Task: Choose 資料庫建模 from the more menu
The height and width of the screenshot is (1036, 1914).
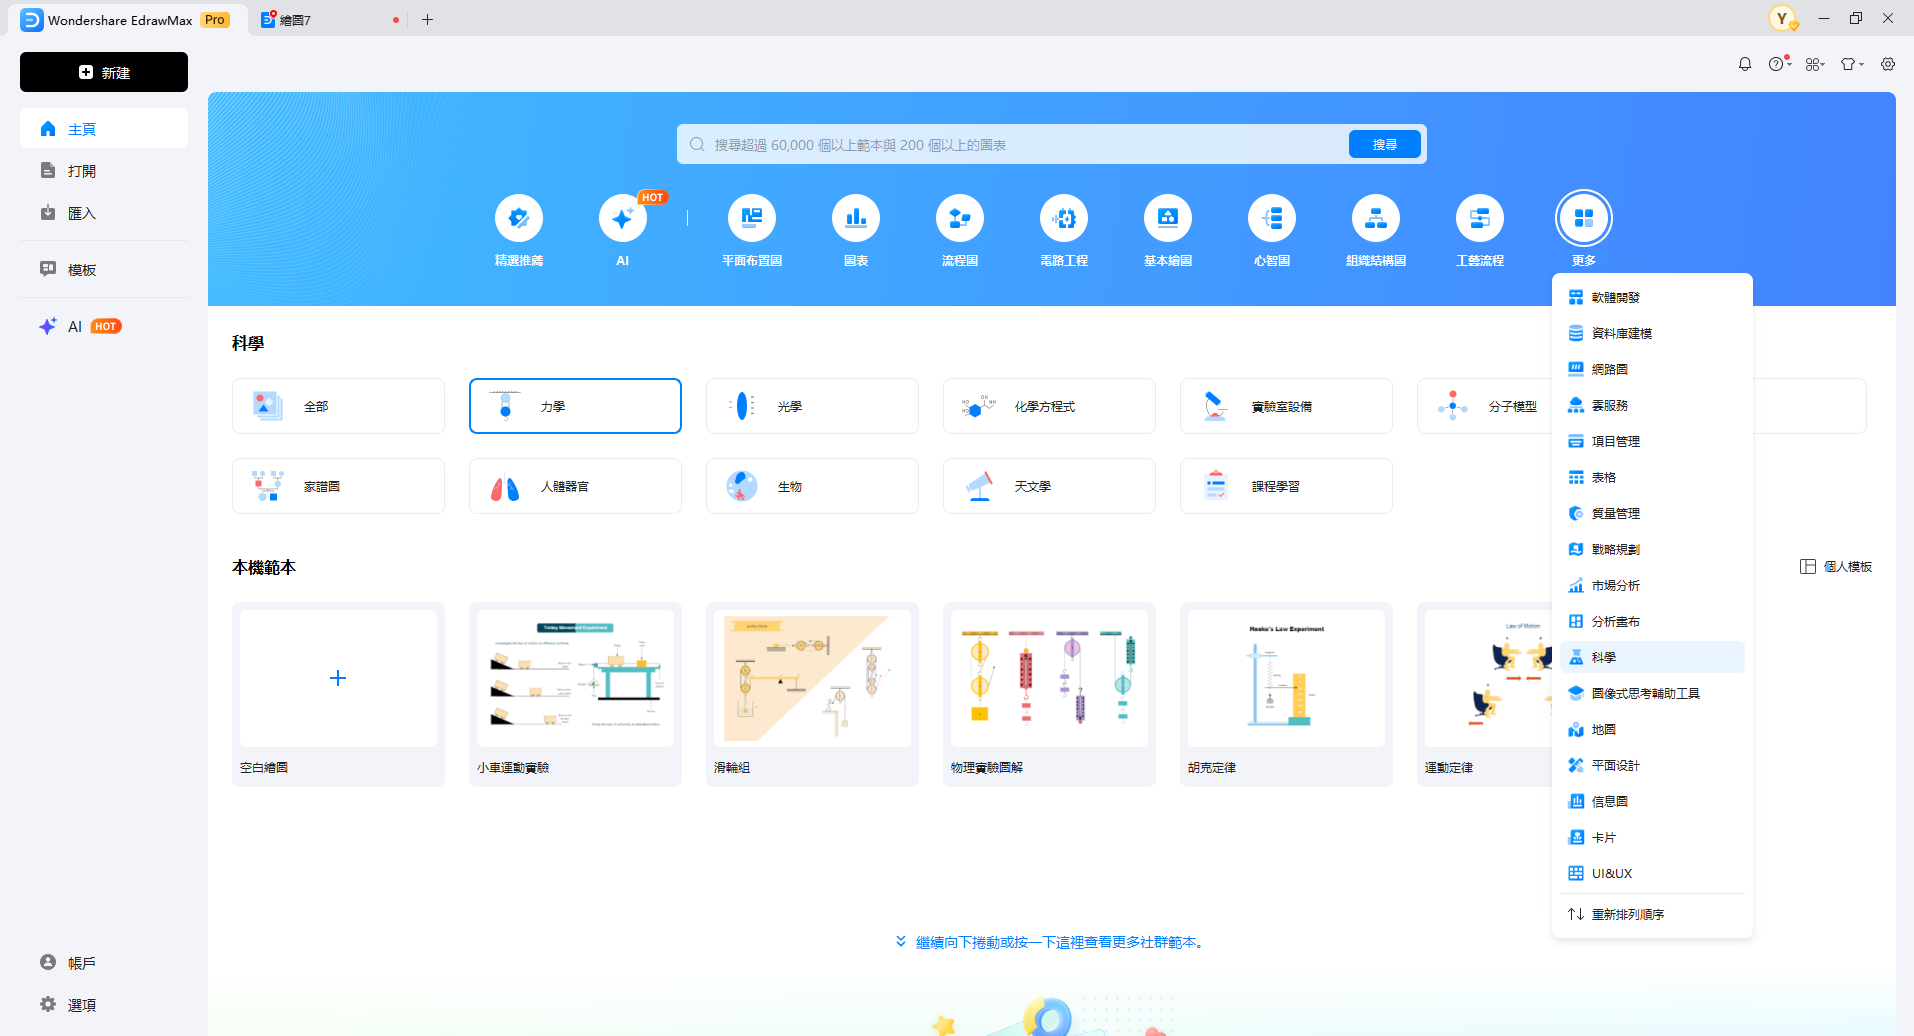Action: pyautogui.click(x=1621, y=333)
